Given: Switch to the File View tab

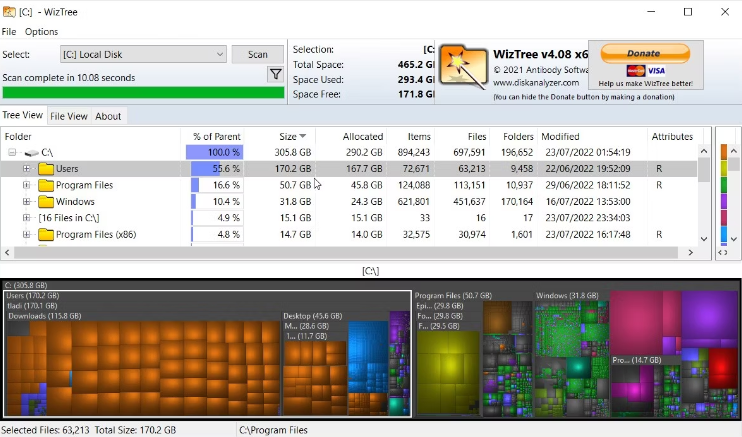Looking at the screenshot, I should pos(69,116).
